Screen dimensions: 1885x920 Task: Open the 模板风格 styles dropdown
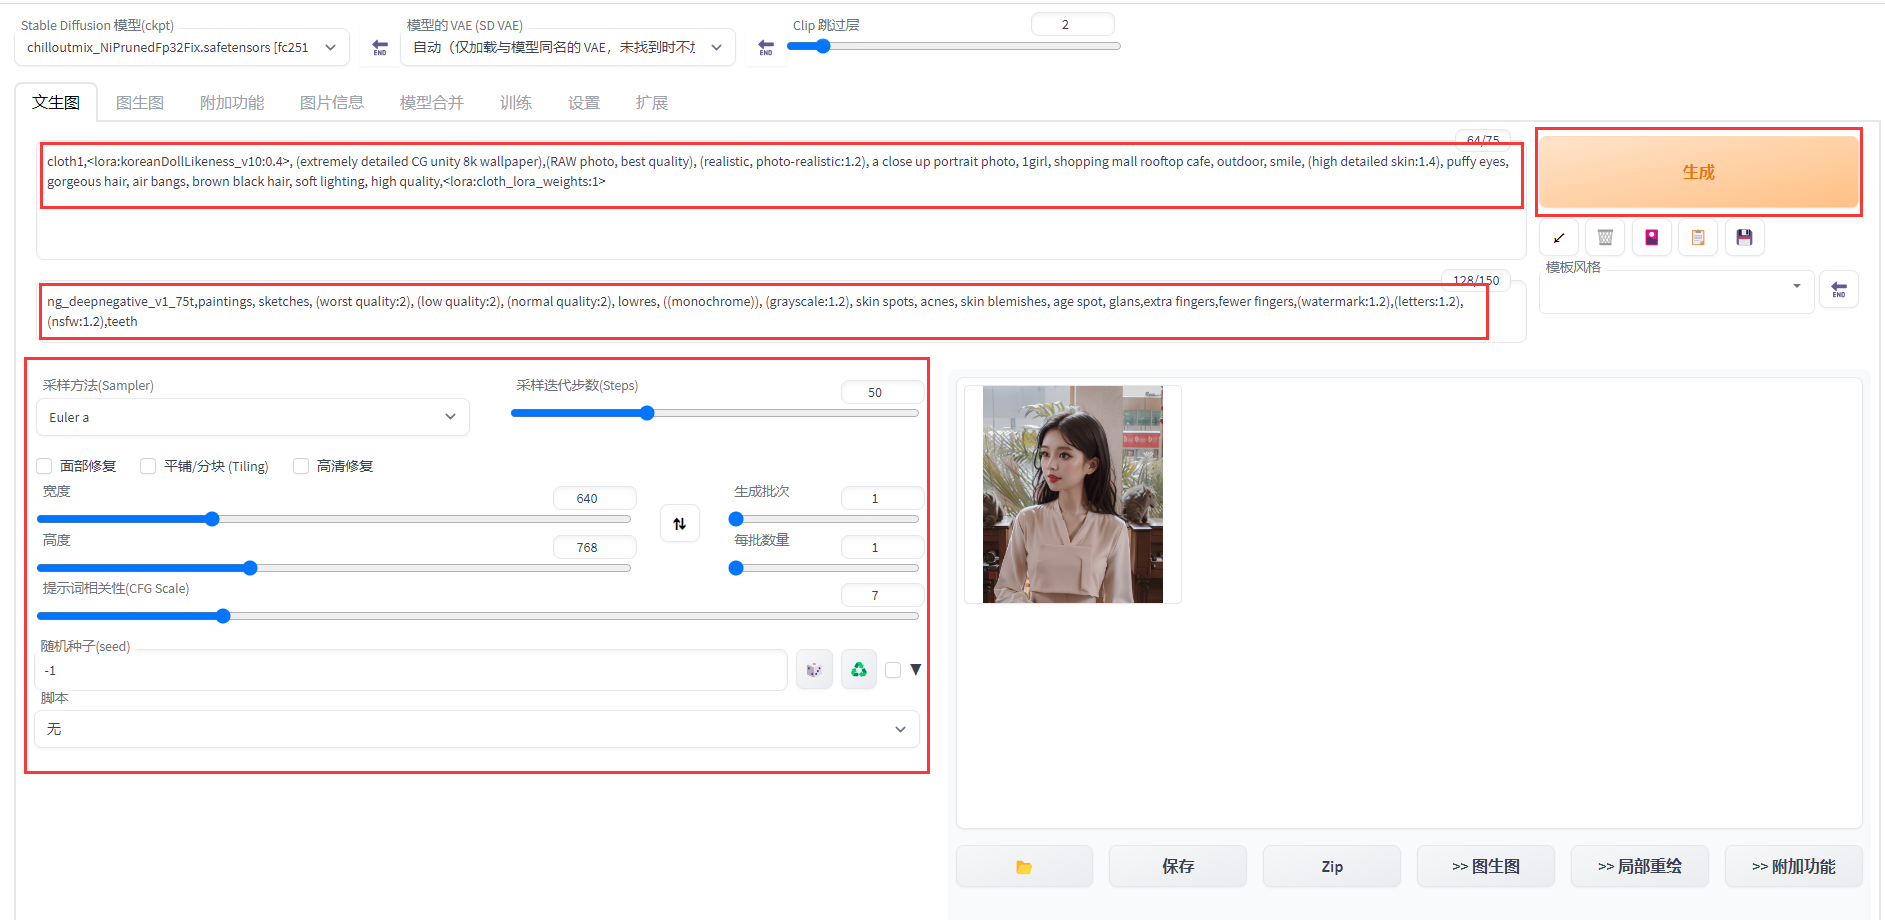click(x=1676, y=292)
